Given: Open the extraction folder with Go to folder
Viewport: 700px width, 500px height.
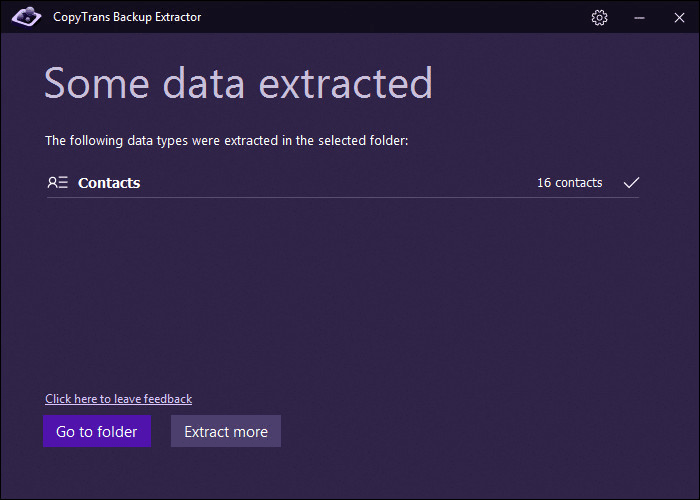Looking at the screenshot, I should [x=97, y=431].
